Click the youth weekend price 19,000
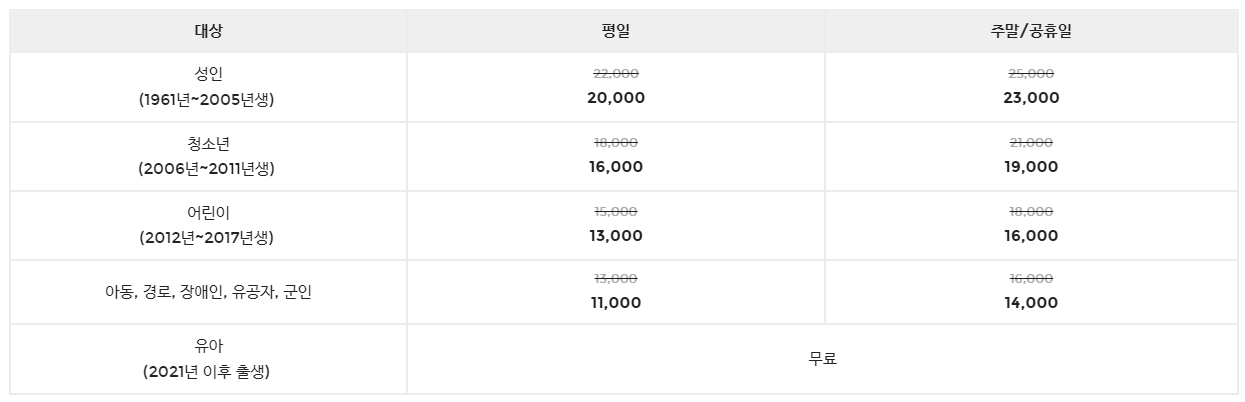 click(1031, 167)
